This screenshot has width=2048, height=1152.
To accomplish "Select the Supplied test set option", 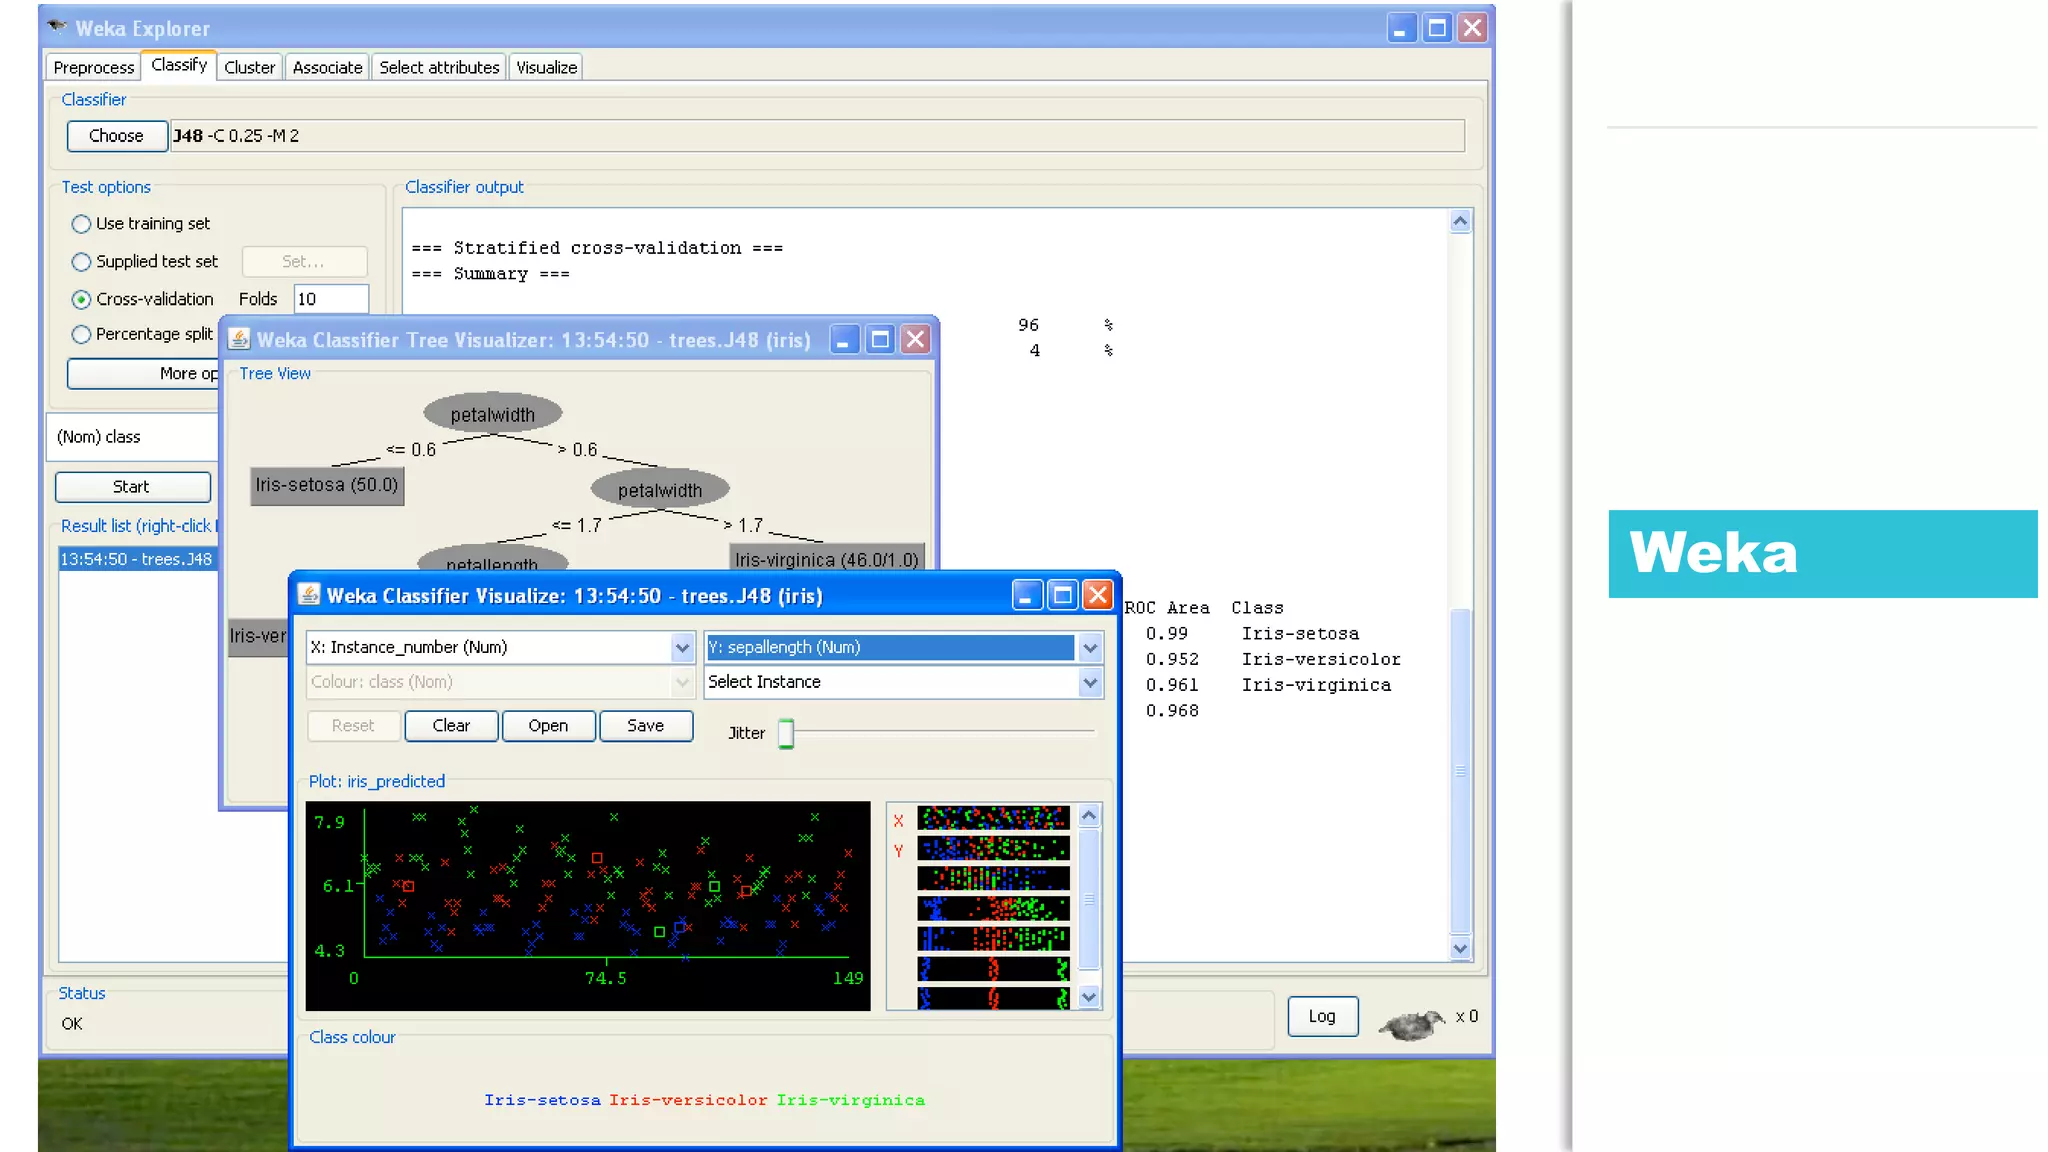I will (x=82, y=262).
